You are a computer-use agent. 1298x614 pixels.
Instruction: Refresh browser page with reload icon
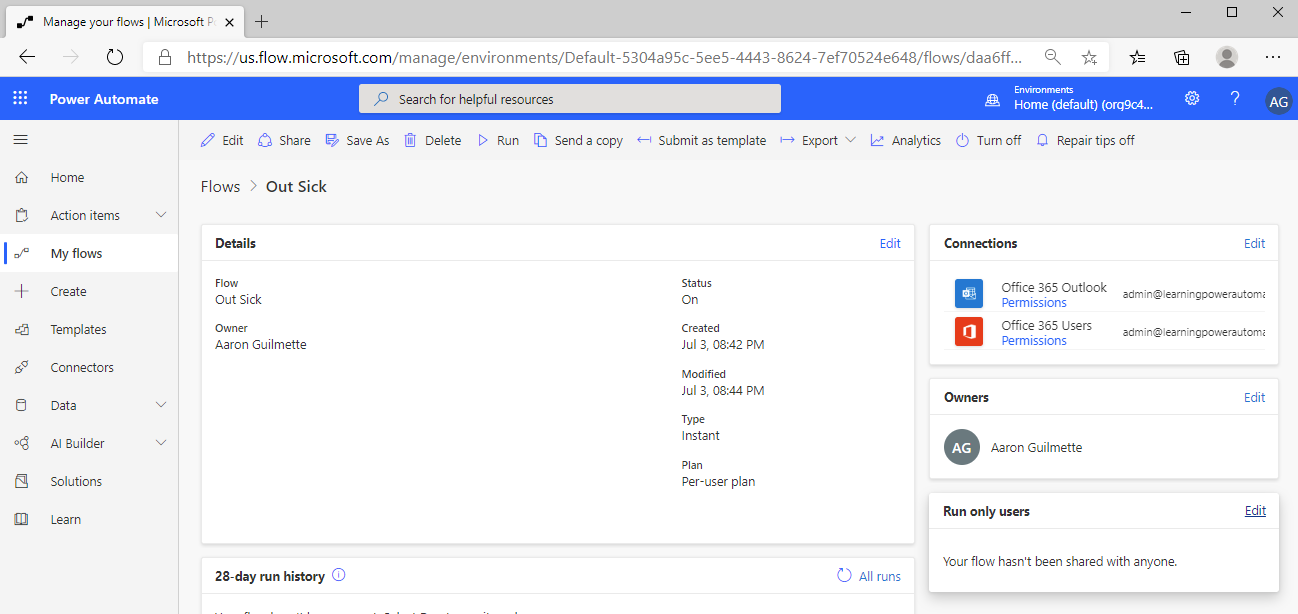(115, 57)
